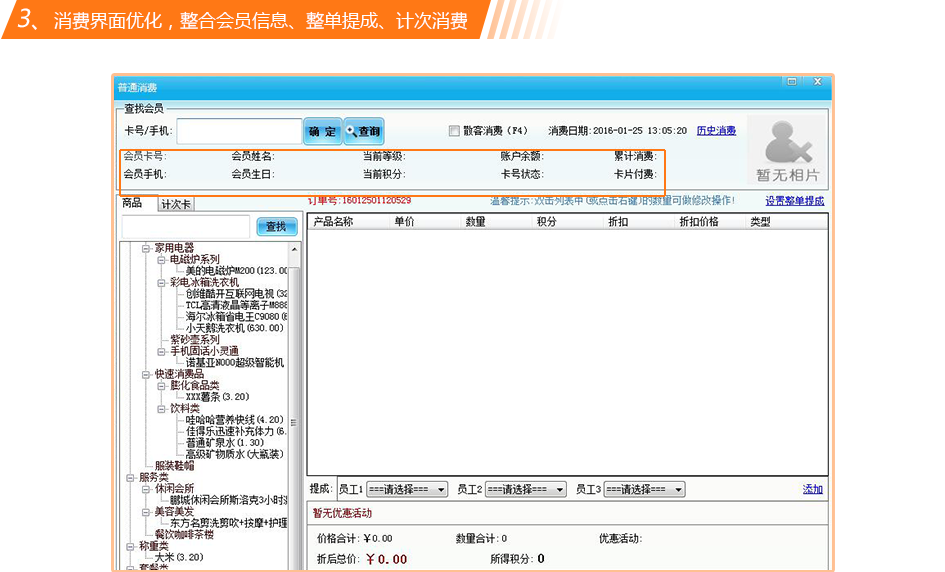Screen dimensions: 945x572
Task: Select 高级矿物质水 (大瓶装) product
Action: click(x=234, y=454)
